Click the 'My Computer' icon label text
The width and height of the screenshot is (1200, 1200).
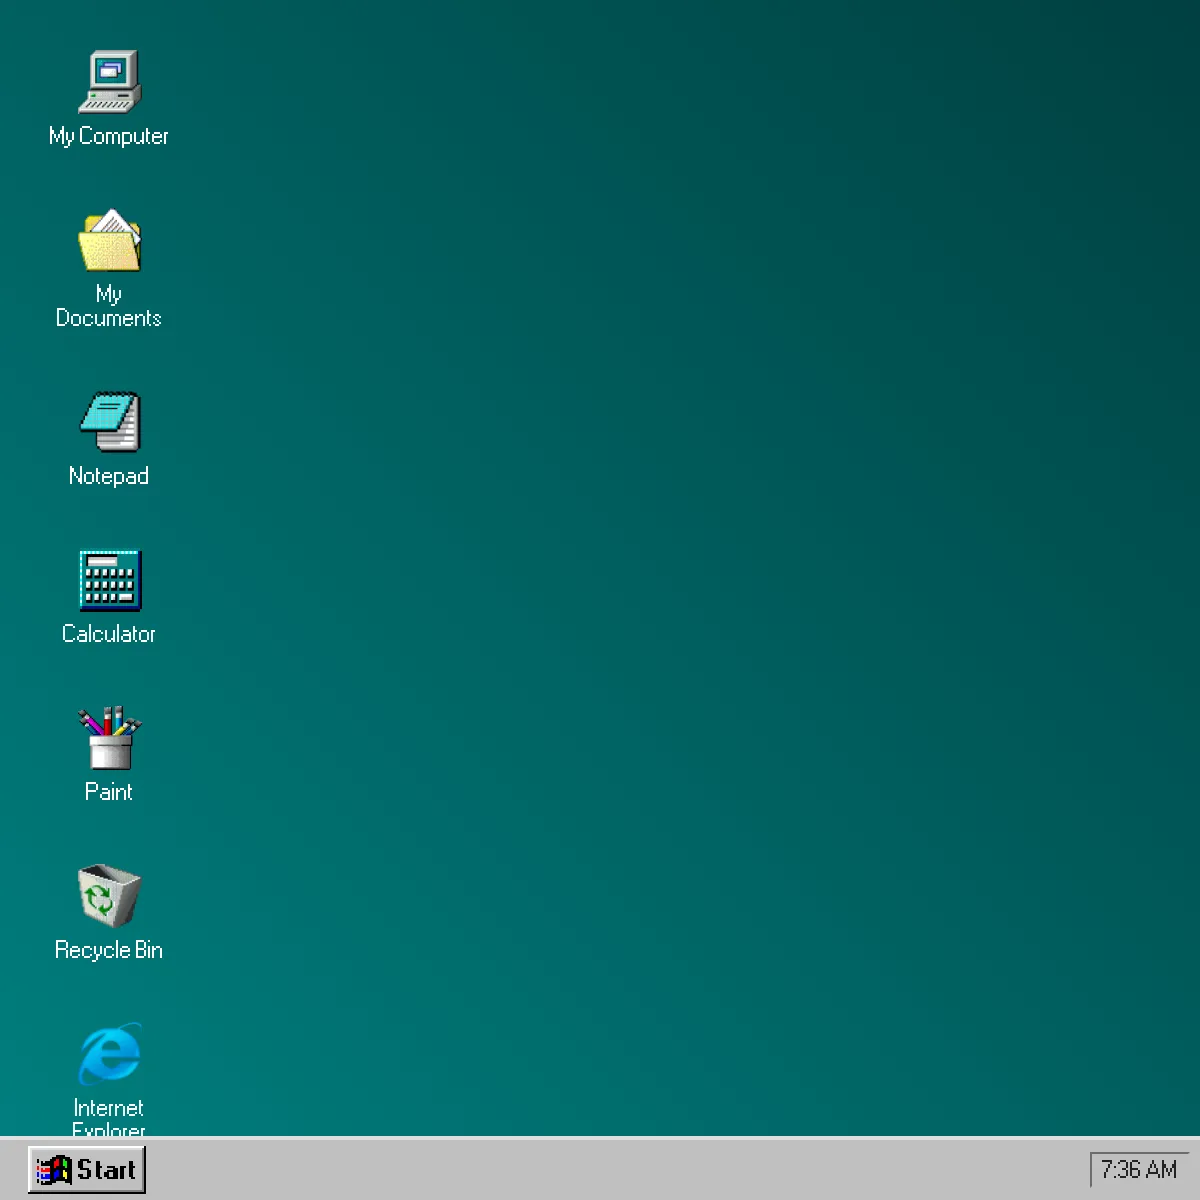coord(109,136)
